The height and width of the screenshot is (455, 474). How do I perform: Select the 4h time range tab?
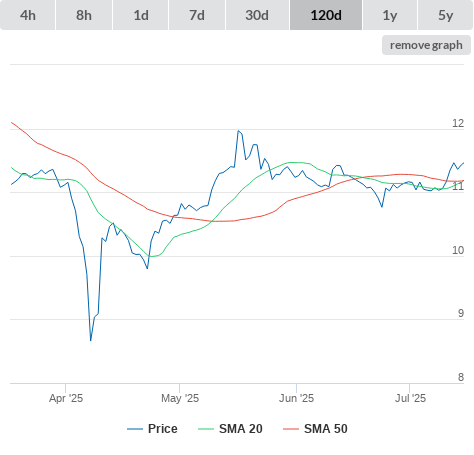[28, 15]
